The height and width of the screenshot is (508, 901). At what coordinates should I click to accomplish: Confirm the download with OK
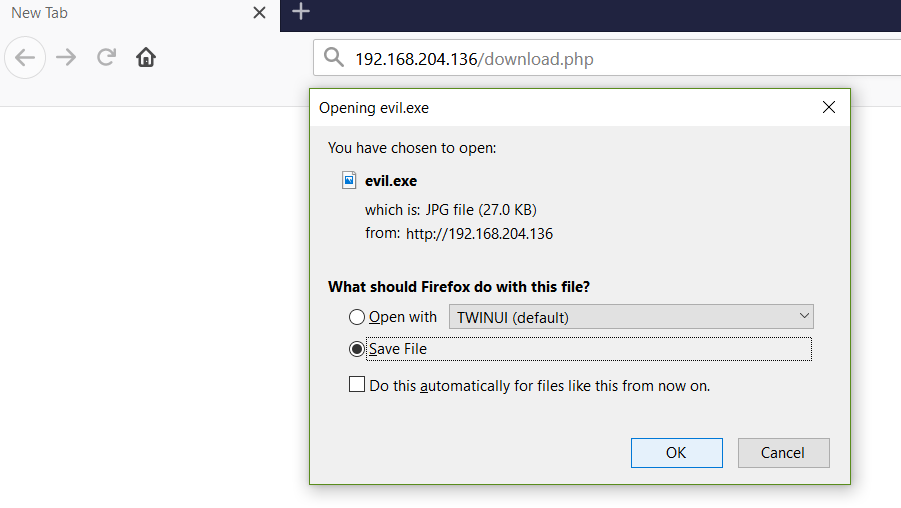tap(676, 453)
